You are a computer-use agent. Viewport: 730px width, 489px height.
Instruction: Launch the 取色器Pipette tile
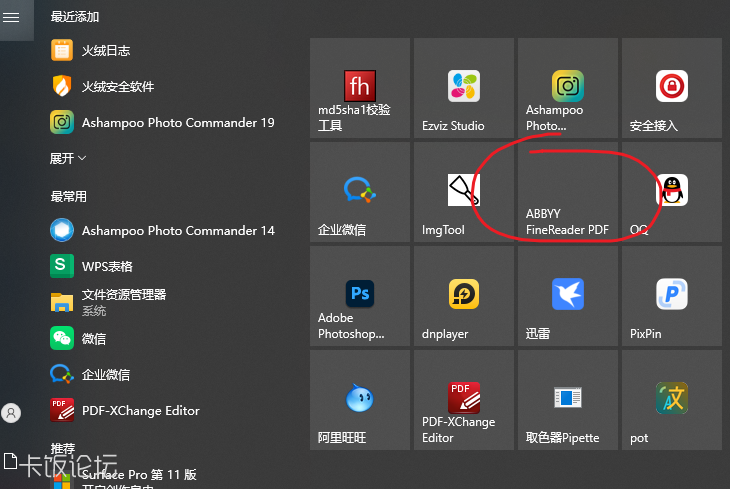pyautogui.click(x=568, y=400)
